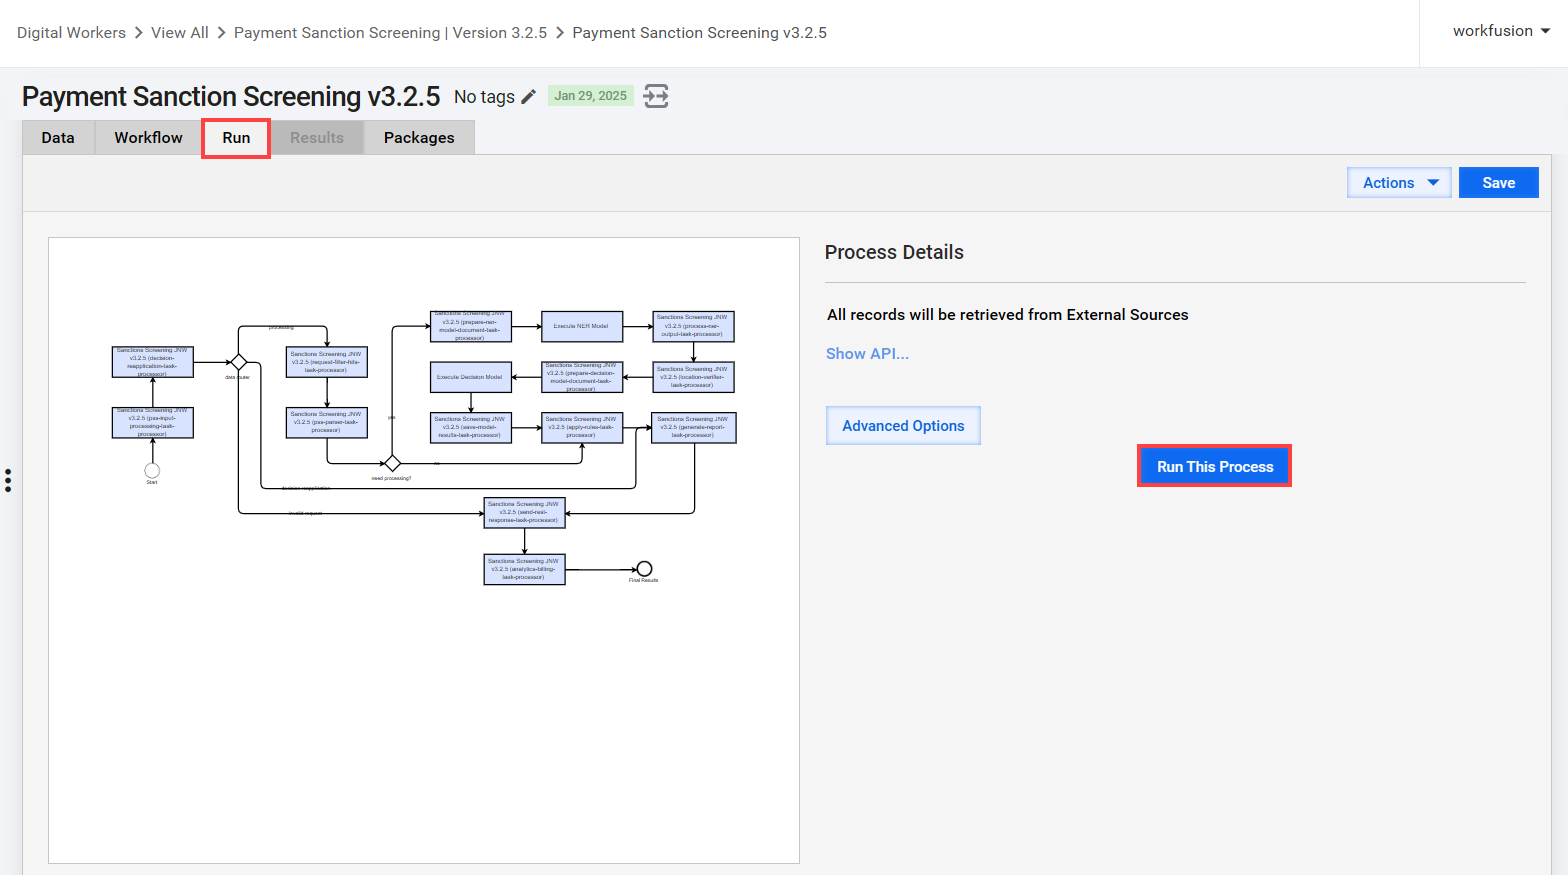Click the 'need processing?' gateway diamond

pos(393,463)
